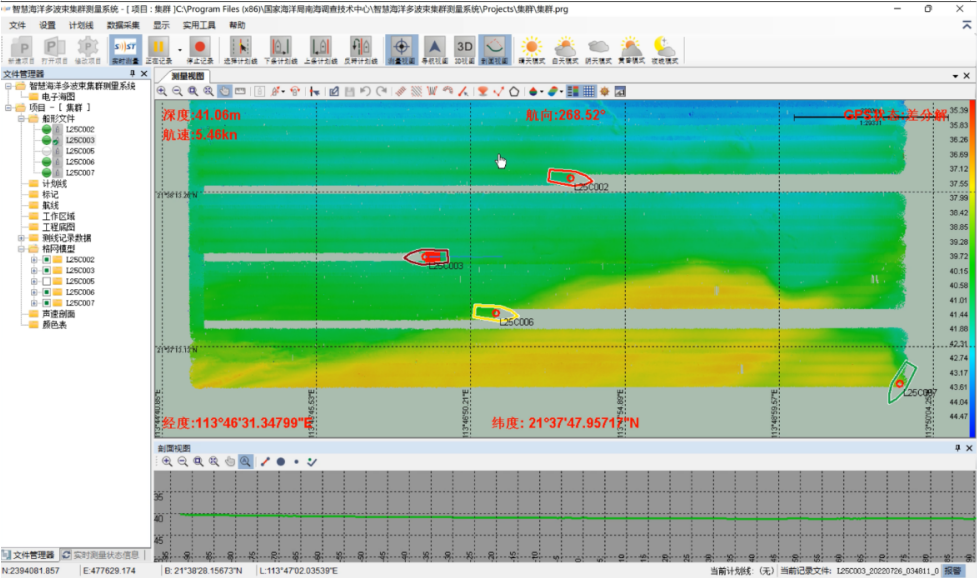Toggle the L25C007 grid model checkbox
This screenshot has width=977, height=584.
(x=45, y=303)
